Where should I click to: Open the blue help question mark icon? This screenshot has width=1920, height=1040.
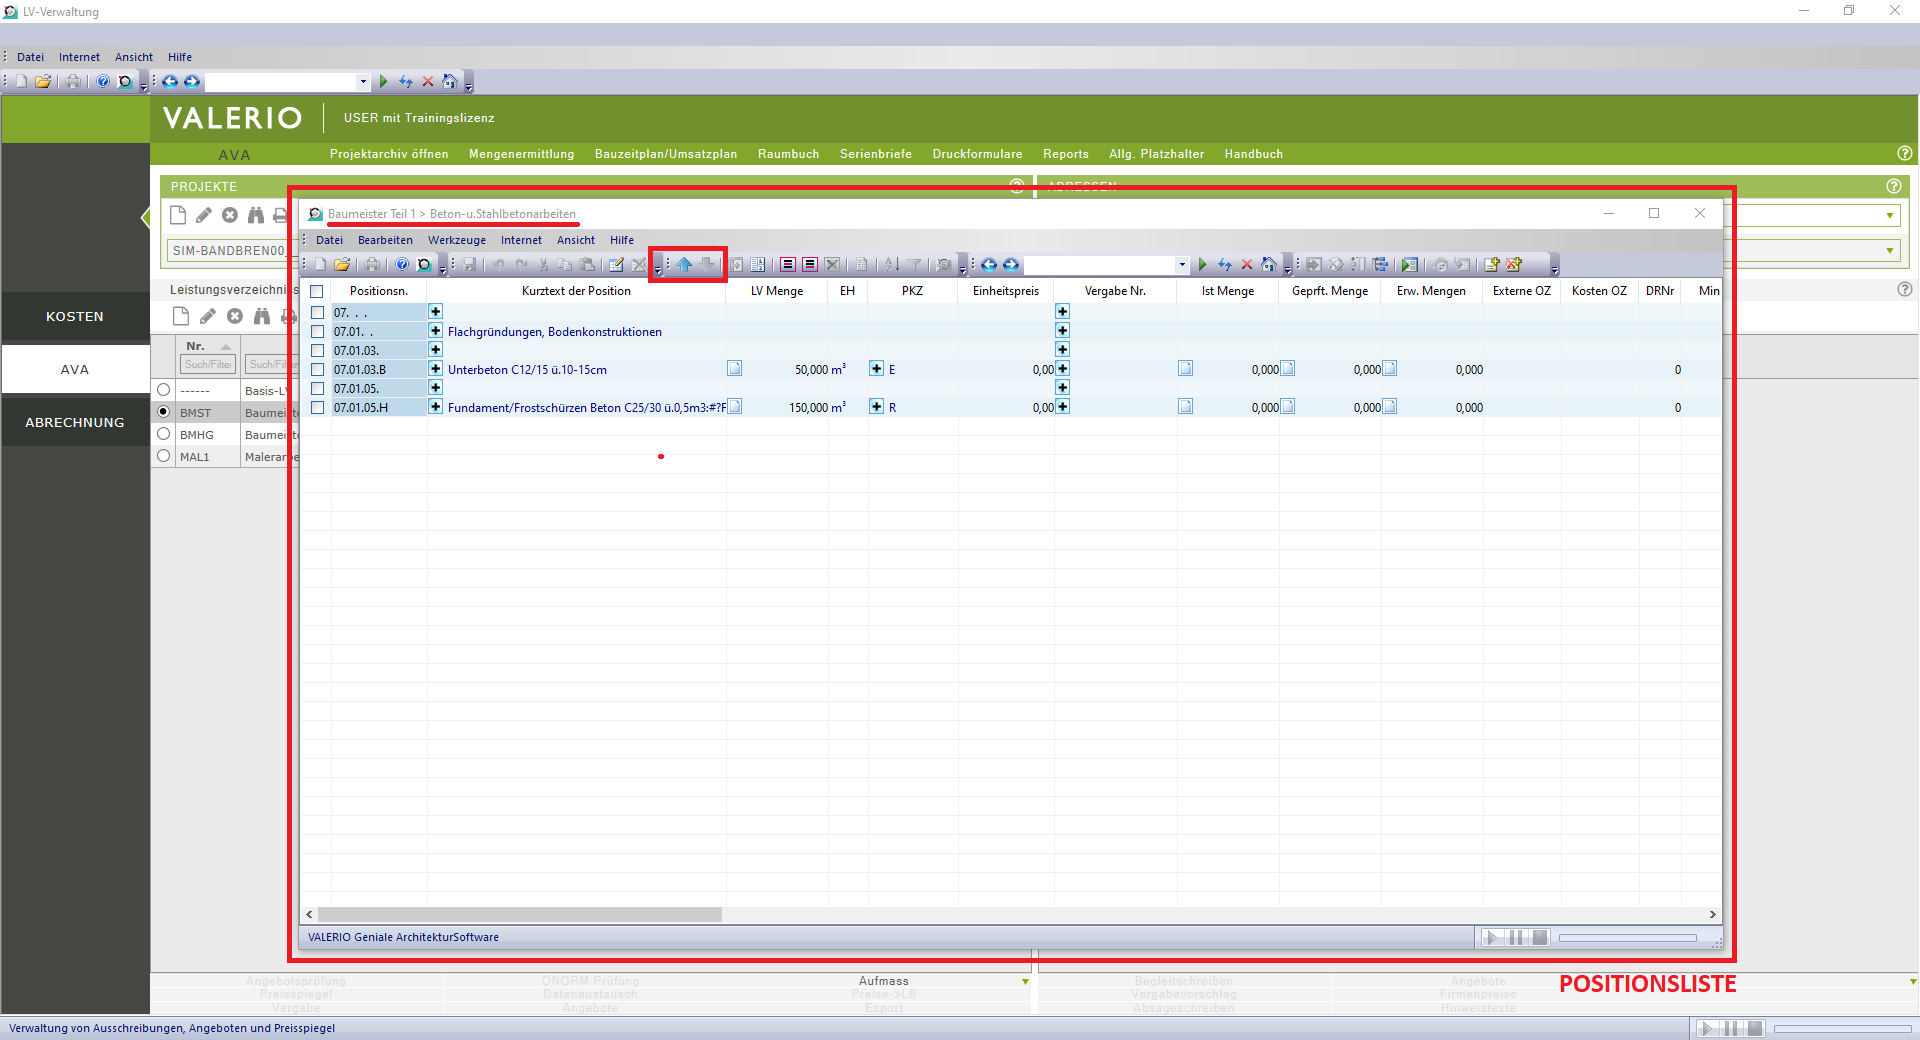click(402, 265)
